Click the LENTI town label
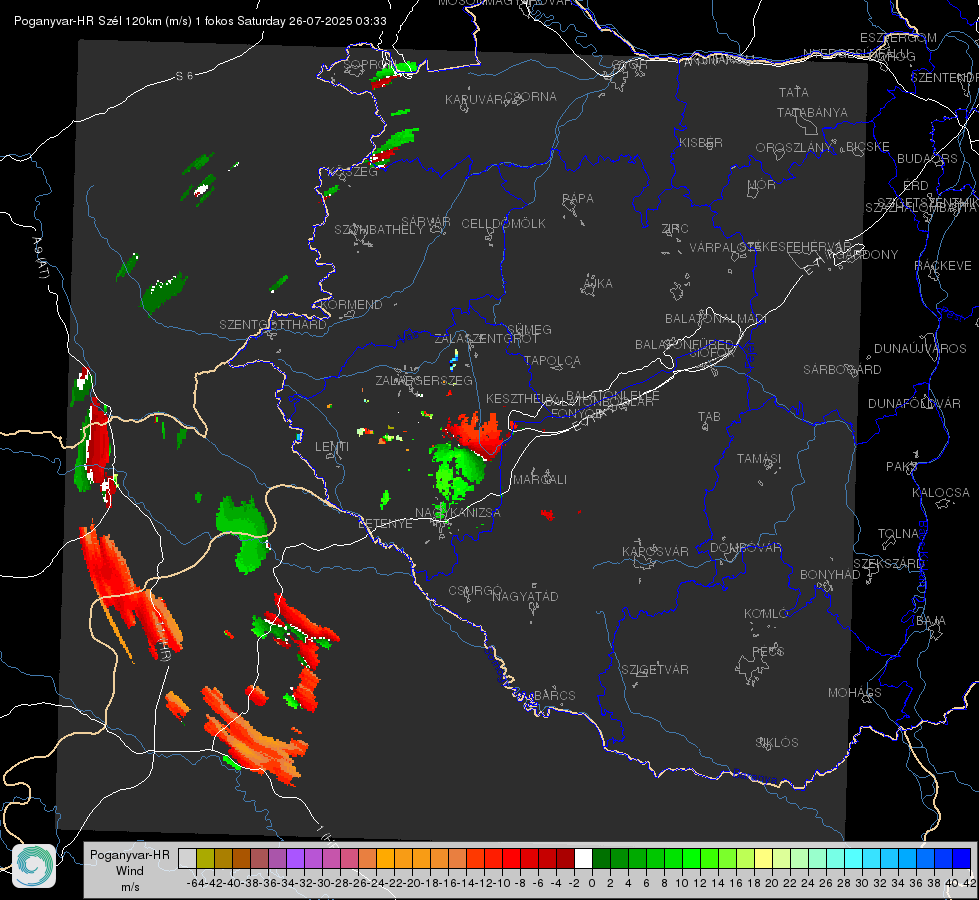This screenshot has width=979, height=900. [332, 447]
